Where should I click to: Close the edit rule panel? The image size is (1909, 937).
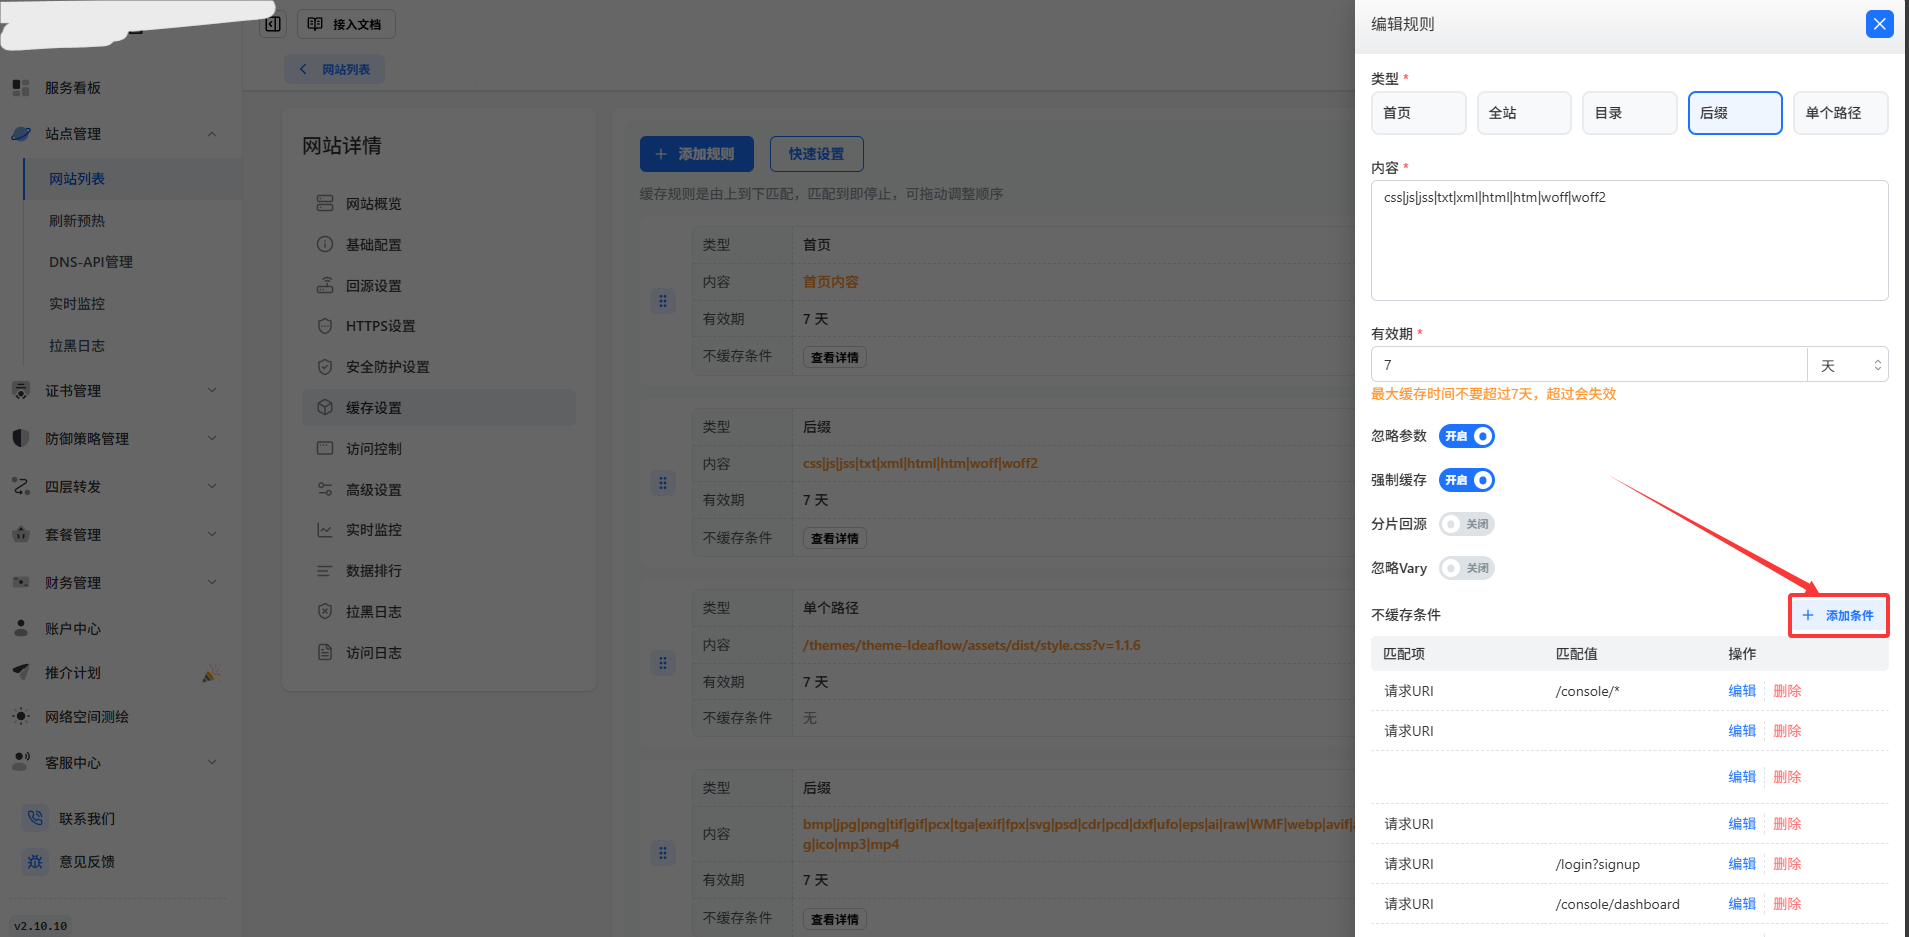coord(1879,24)
